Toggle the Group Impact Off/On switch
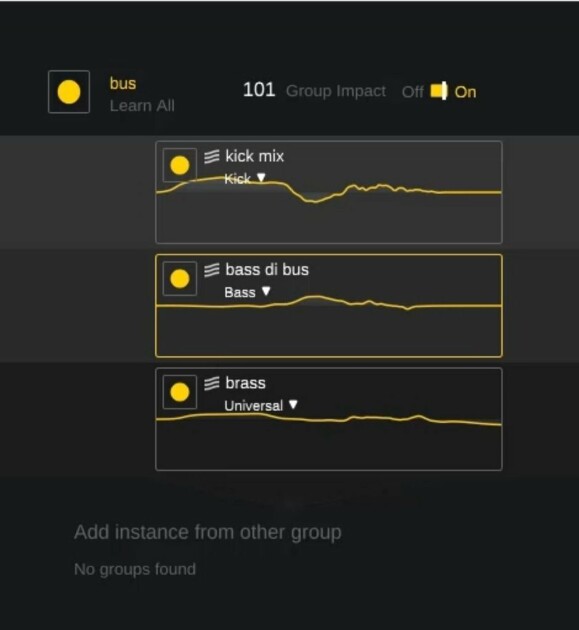Viewport: 579px width, 630px height. coord(438,91)
